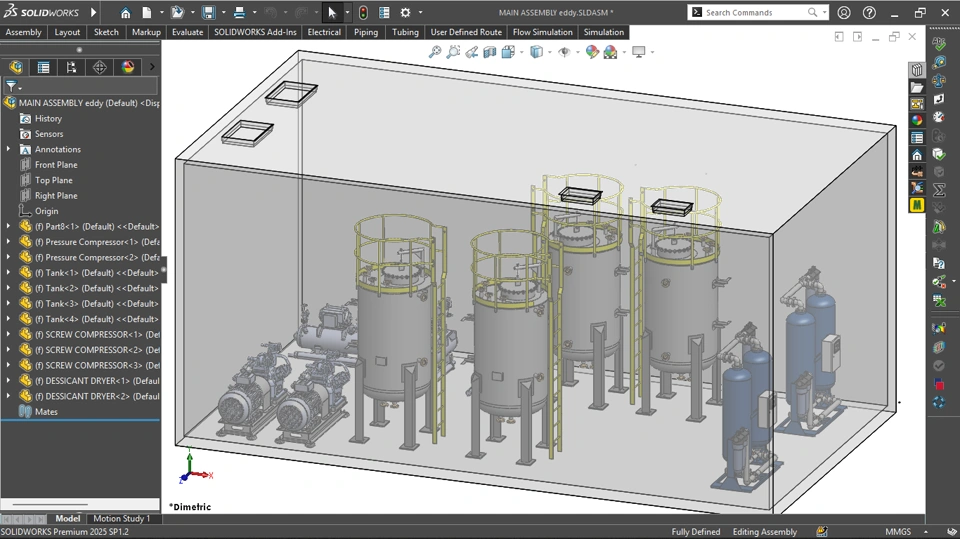Click the Print icon
This screenshot has height=539, width=960.
239,13
